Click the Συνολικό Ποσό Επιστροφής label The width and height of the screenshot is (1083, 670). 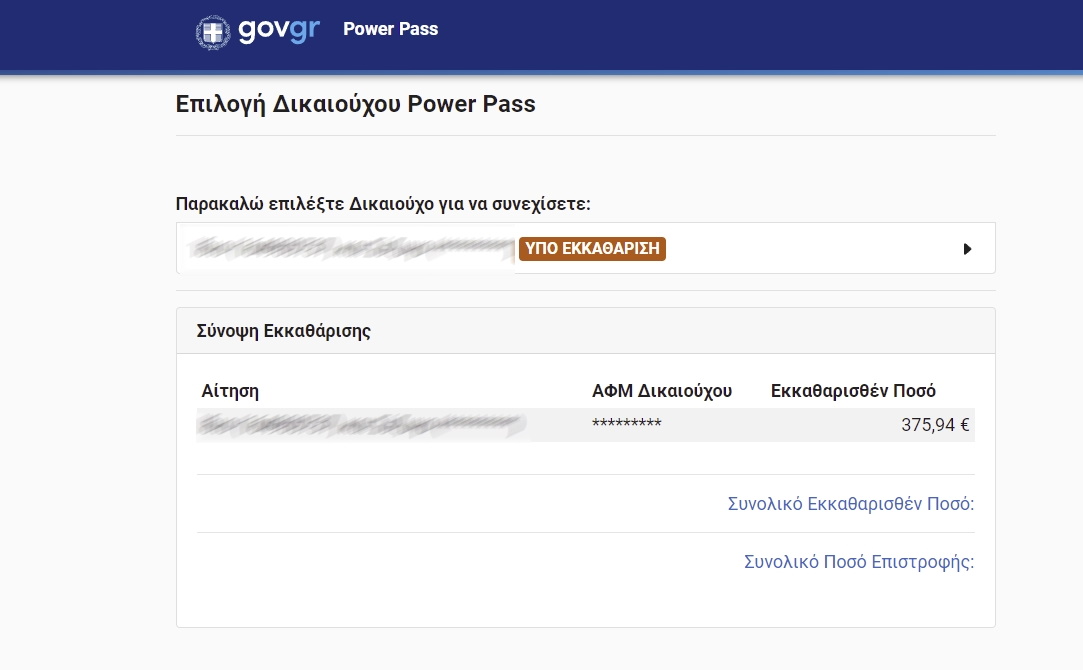coord(859,562)
